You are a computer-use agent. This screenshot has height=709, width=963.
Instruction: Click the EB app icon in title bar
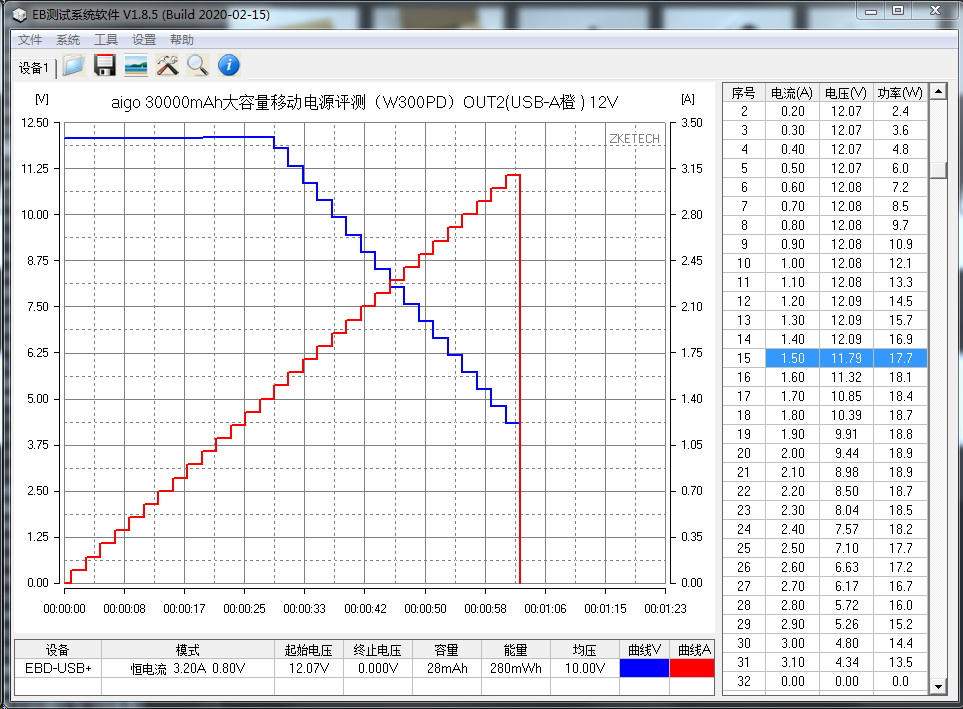click(x=20, y=14)
